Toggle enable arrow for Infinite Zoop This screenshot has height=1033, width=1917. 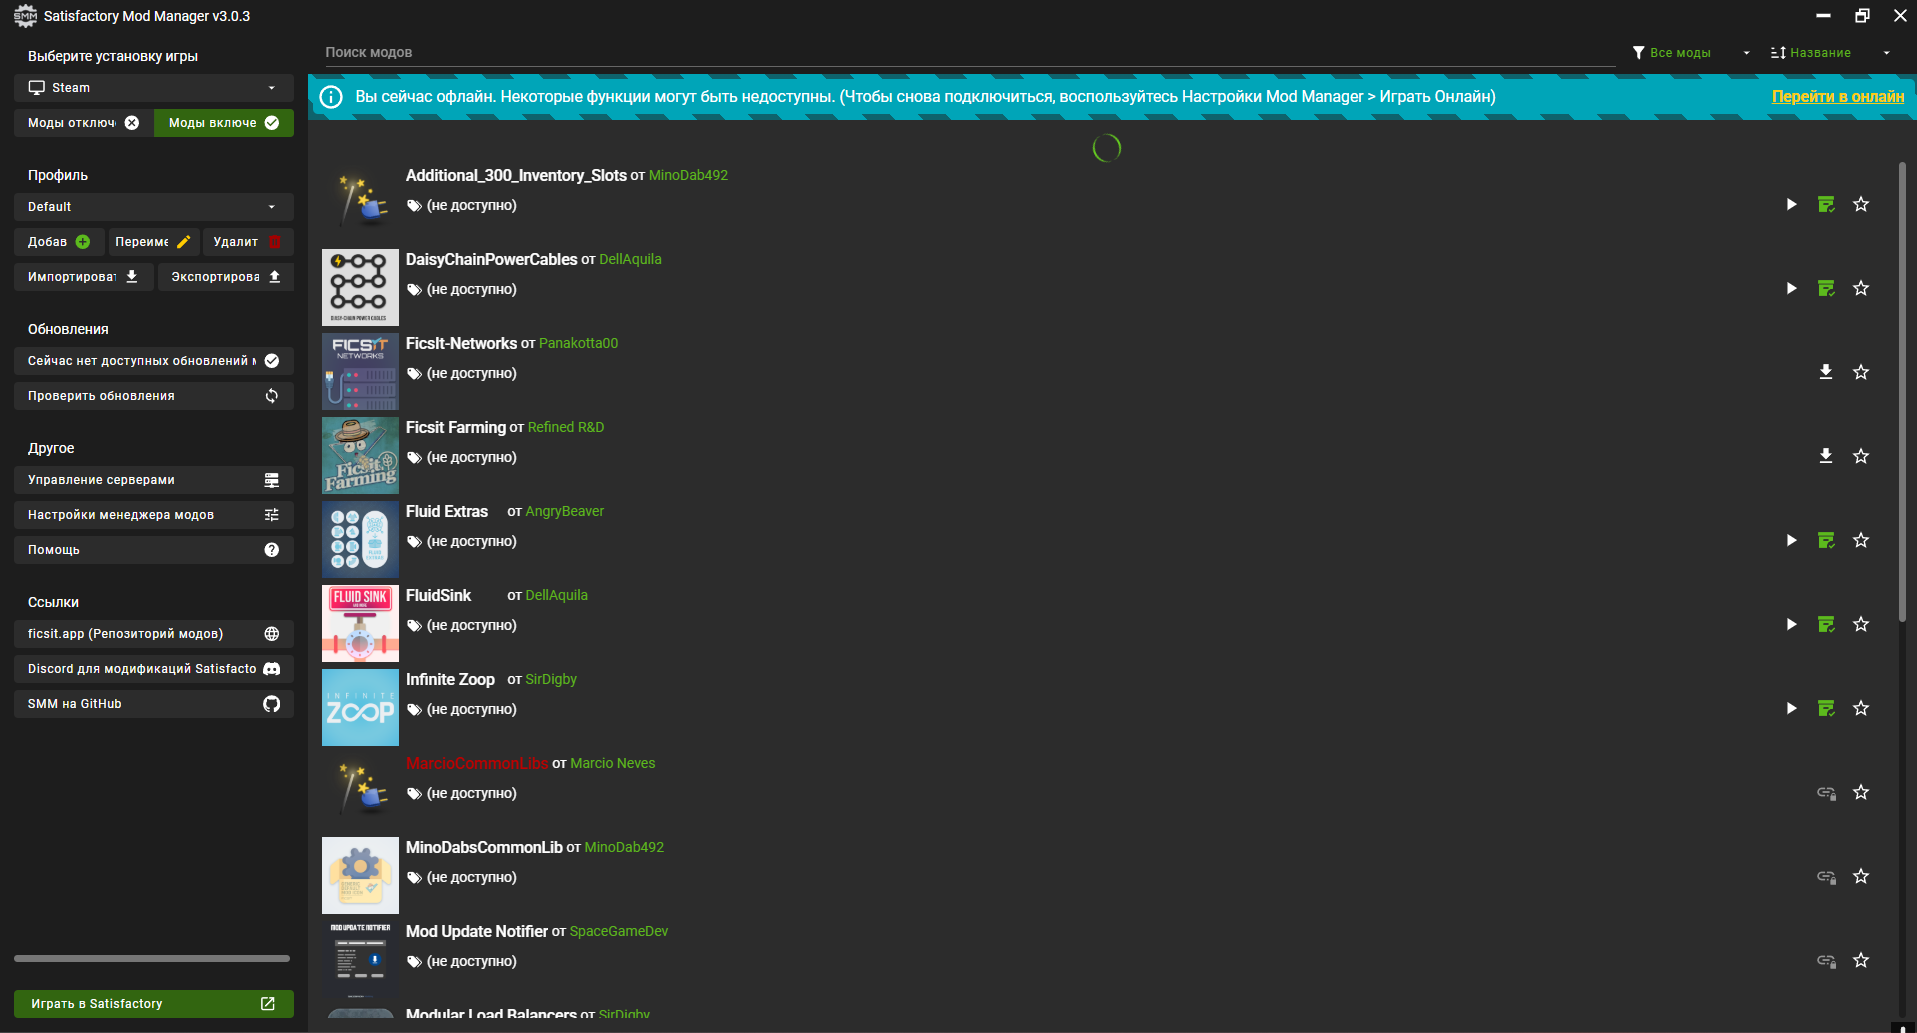click(1791, 708)
